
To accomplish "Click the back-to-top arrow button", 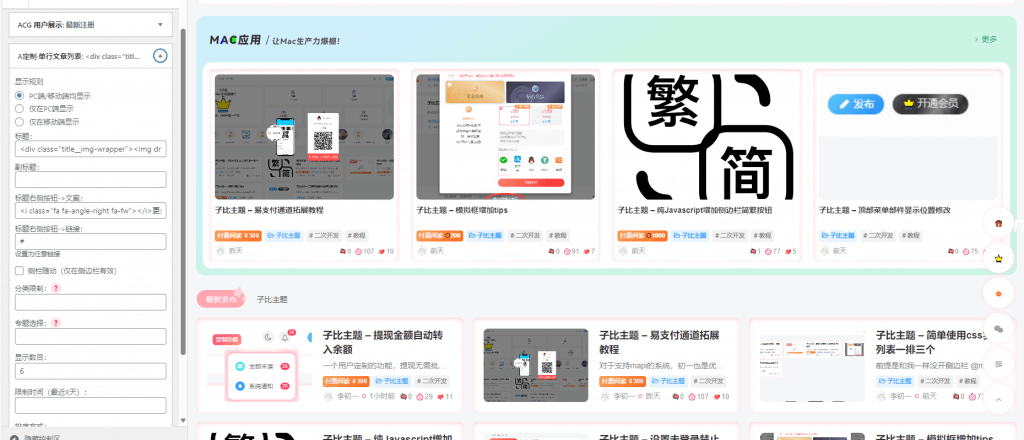I will click(x=998, y=399).
